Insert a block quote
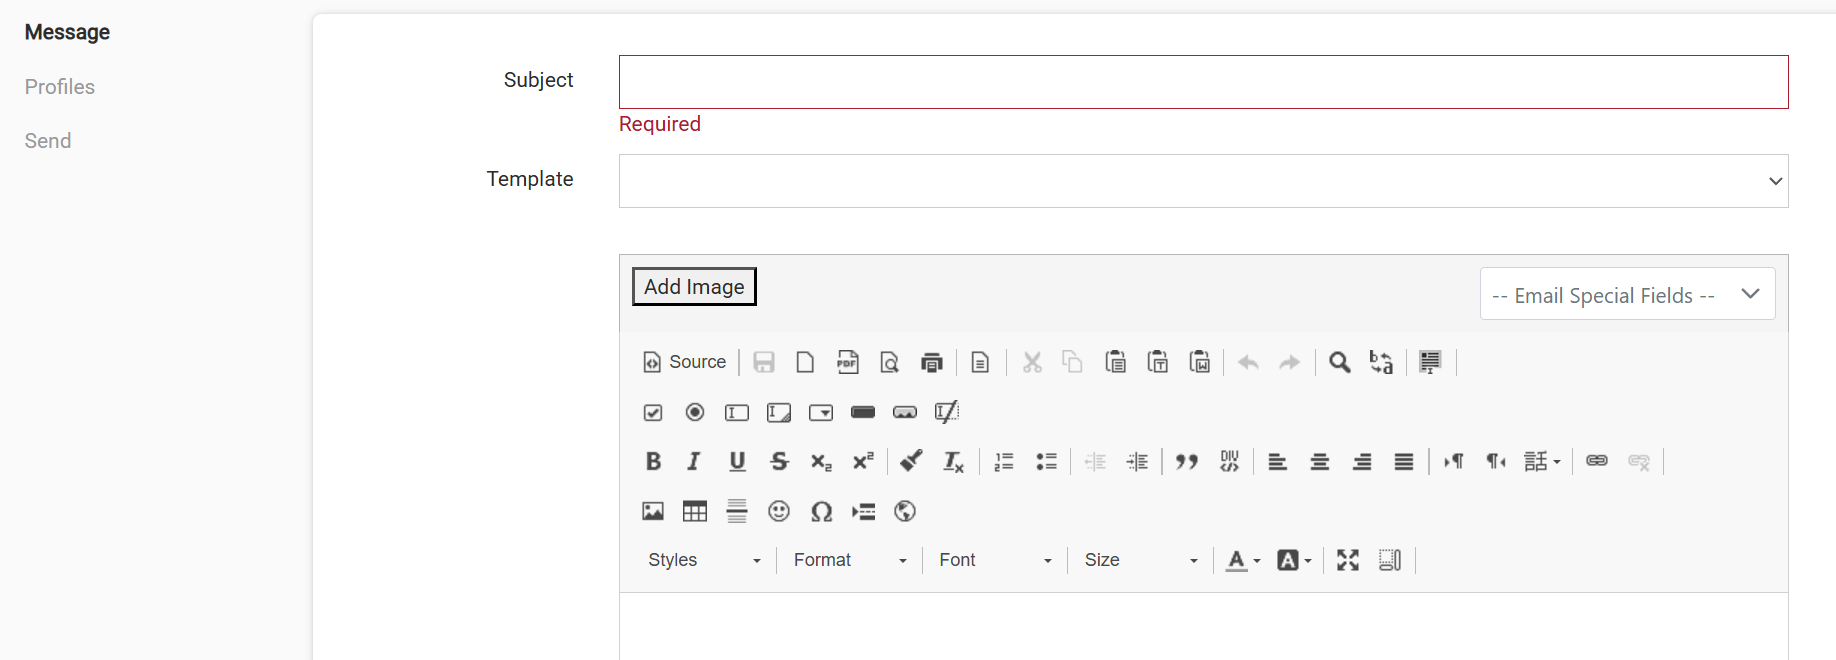The image size is (1836, 660). (x=1187, y=461)
